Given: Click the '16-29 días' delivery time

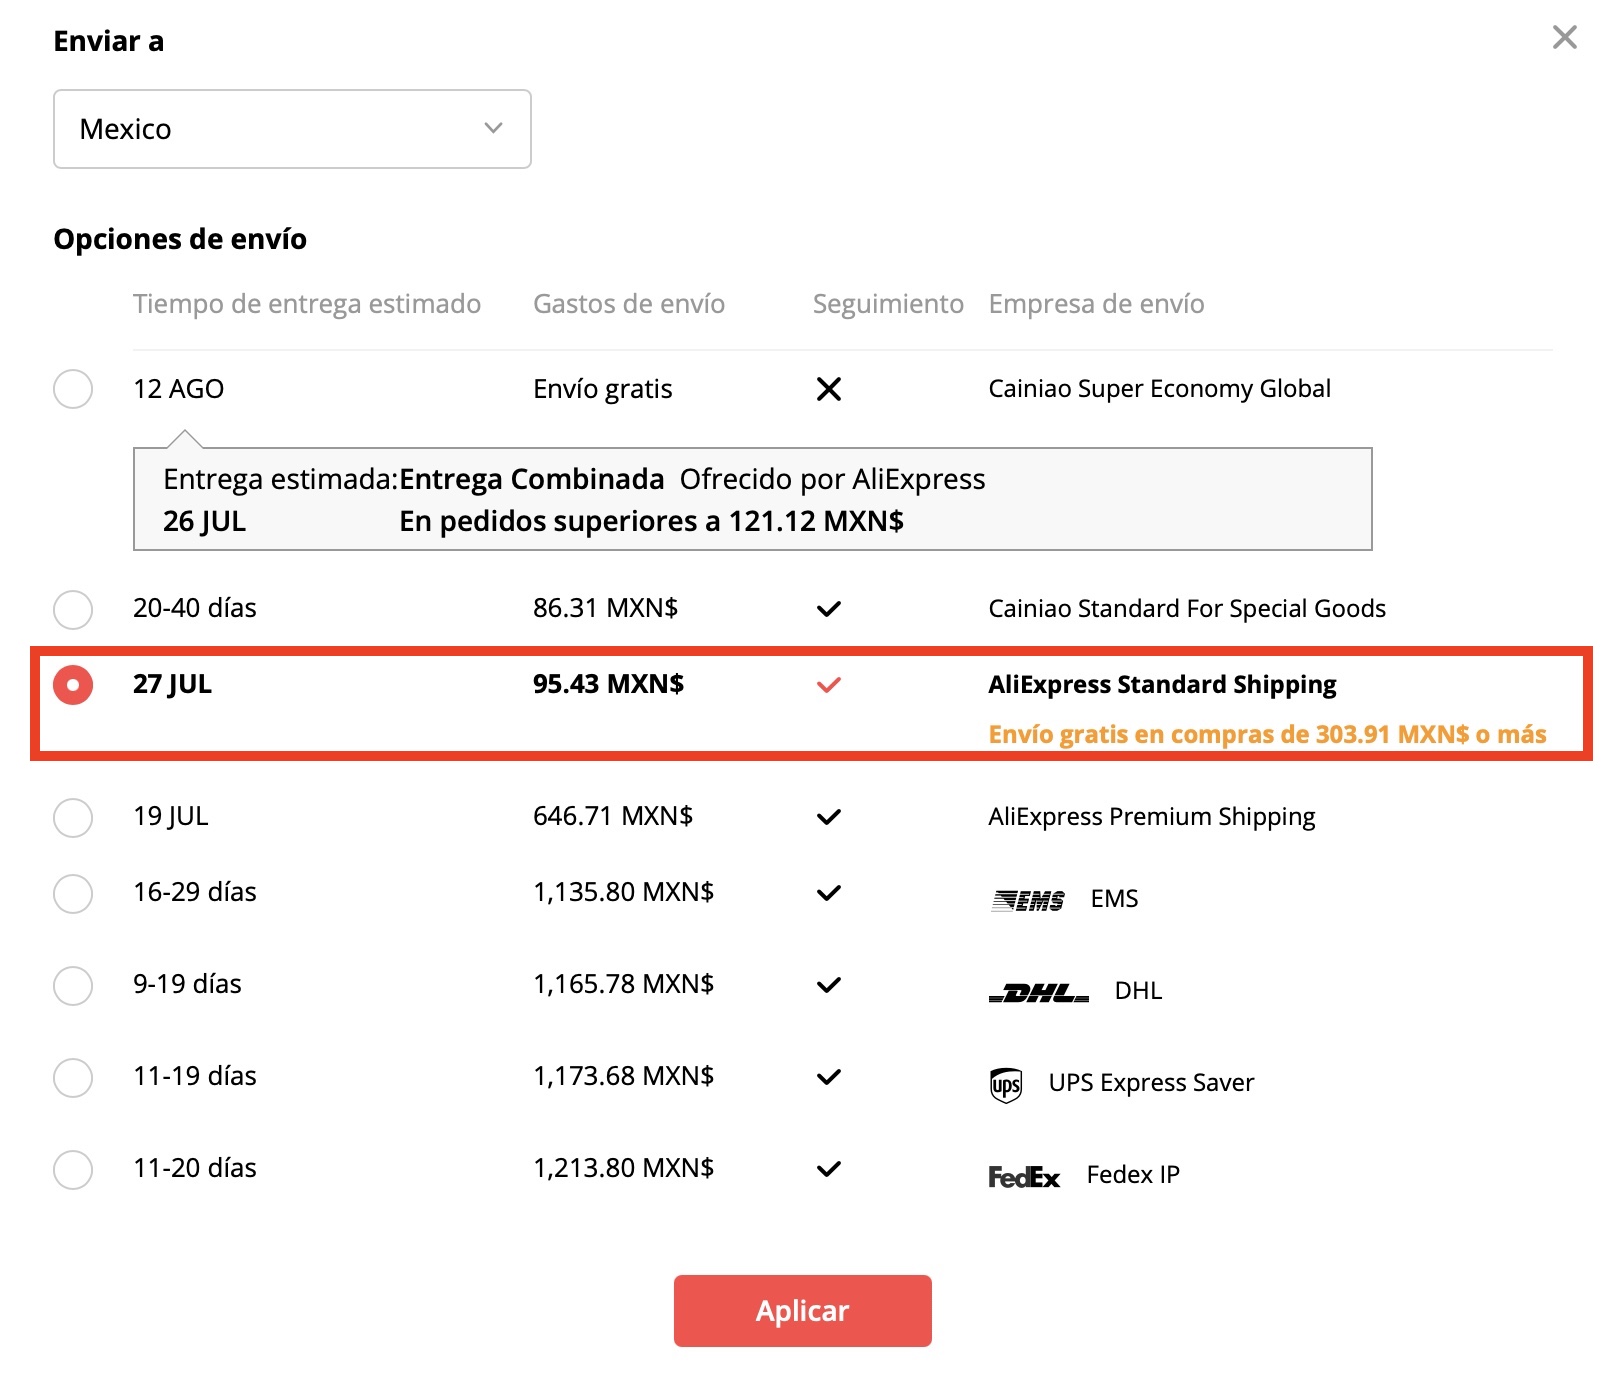Looking at the screenshot, I should tap(195, 892).
